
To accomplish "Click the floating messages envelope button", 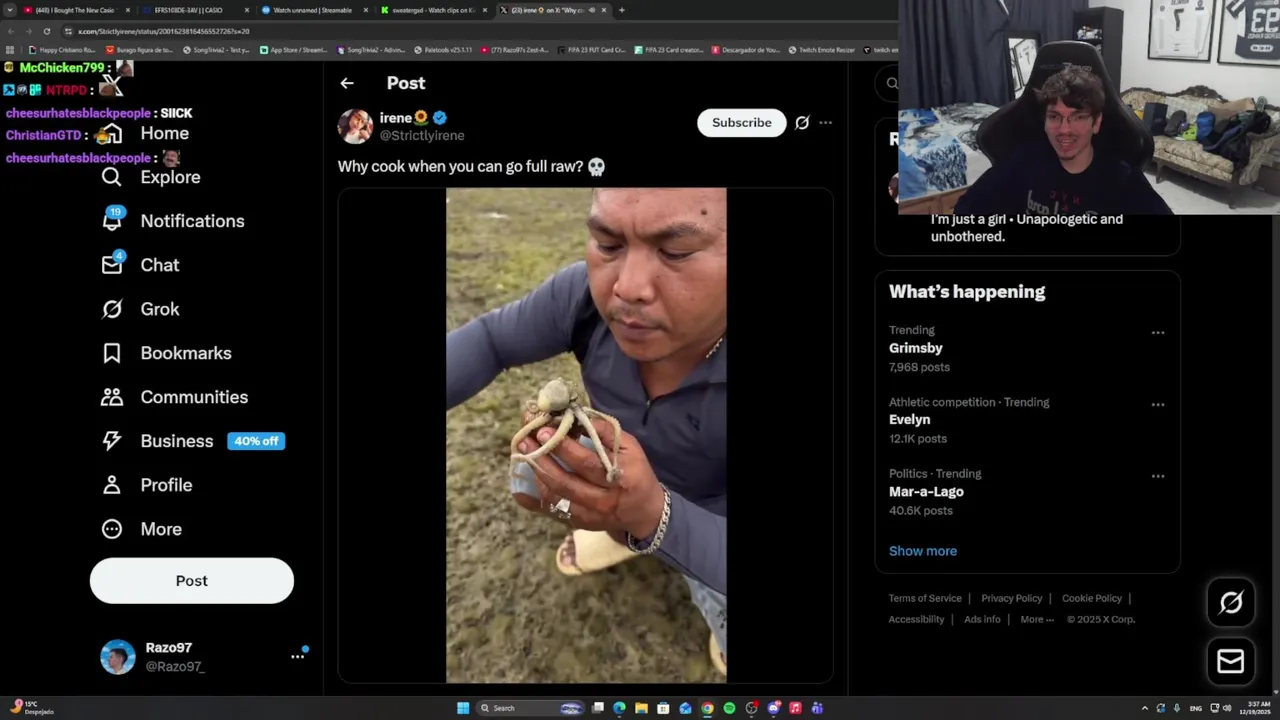I will point(1231,661).
